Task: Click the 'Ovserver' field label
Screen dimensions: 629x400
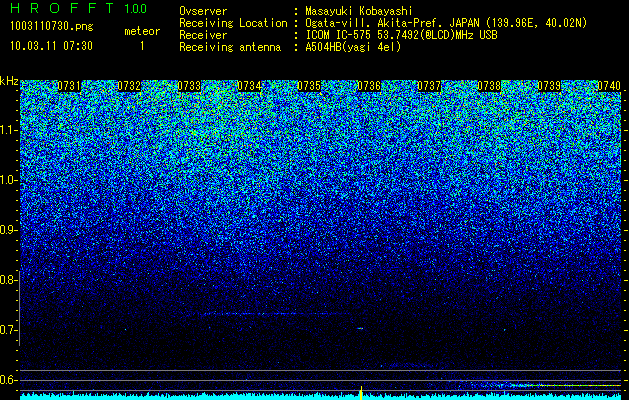Action: pos(203,11)
